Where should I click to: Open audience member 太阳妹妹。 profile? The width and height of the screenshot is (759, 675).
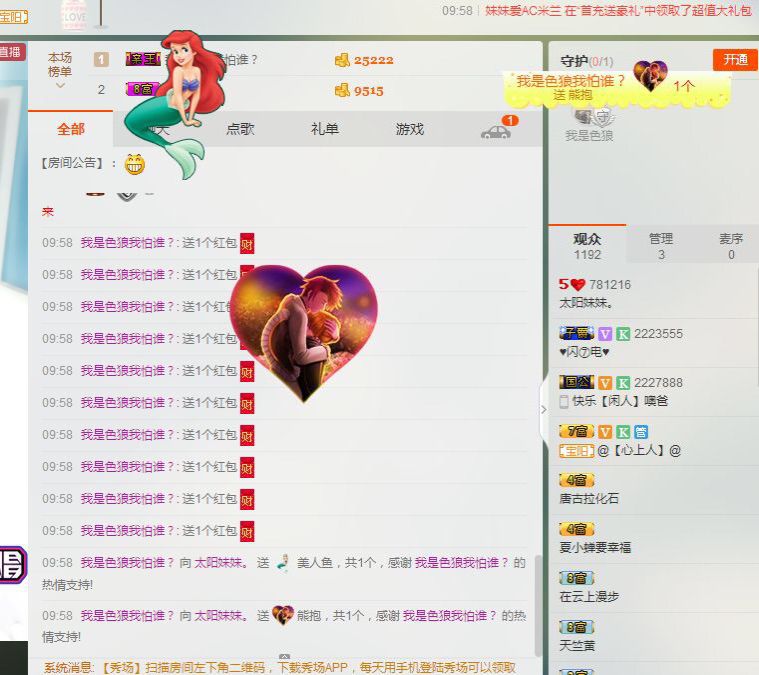pyautogui.click(x=587, y=303)
